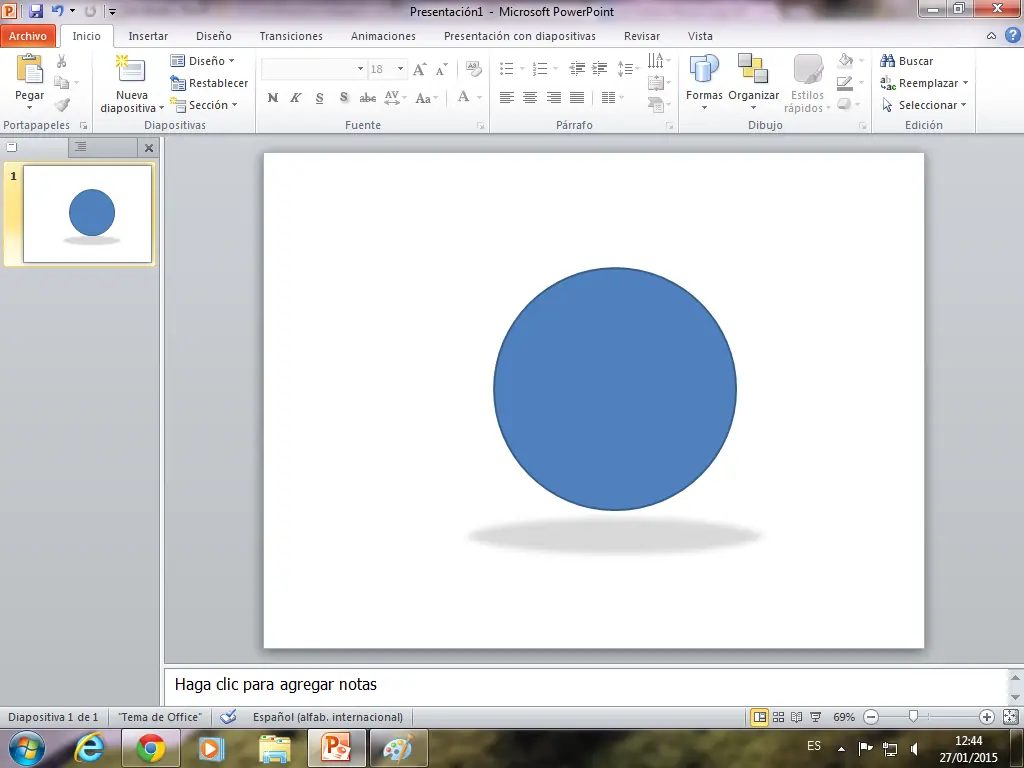Toggle Cursiva italic formatting
Viewport: 1024px width, 768px height.
coord(296,98)
